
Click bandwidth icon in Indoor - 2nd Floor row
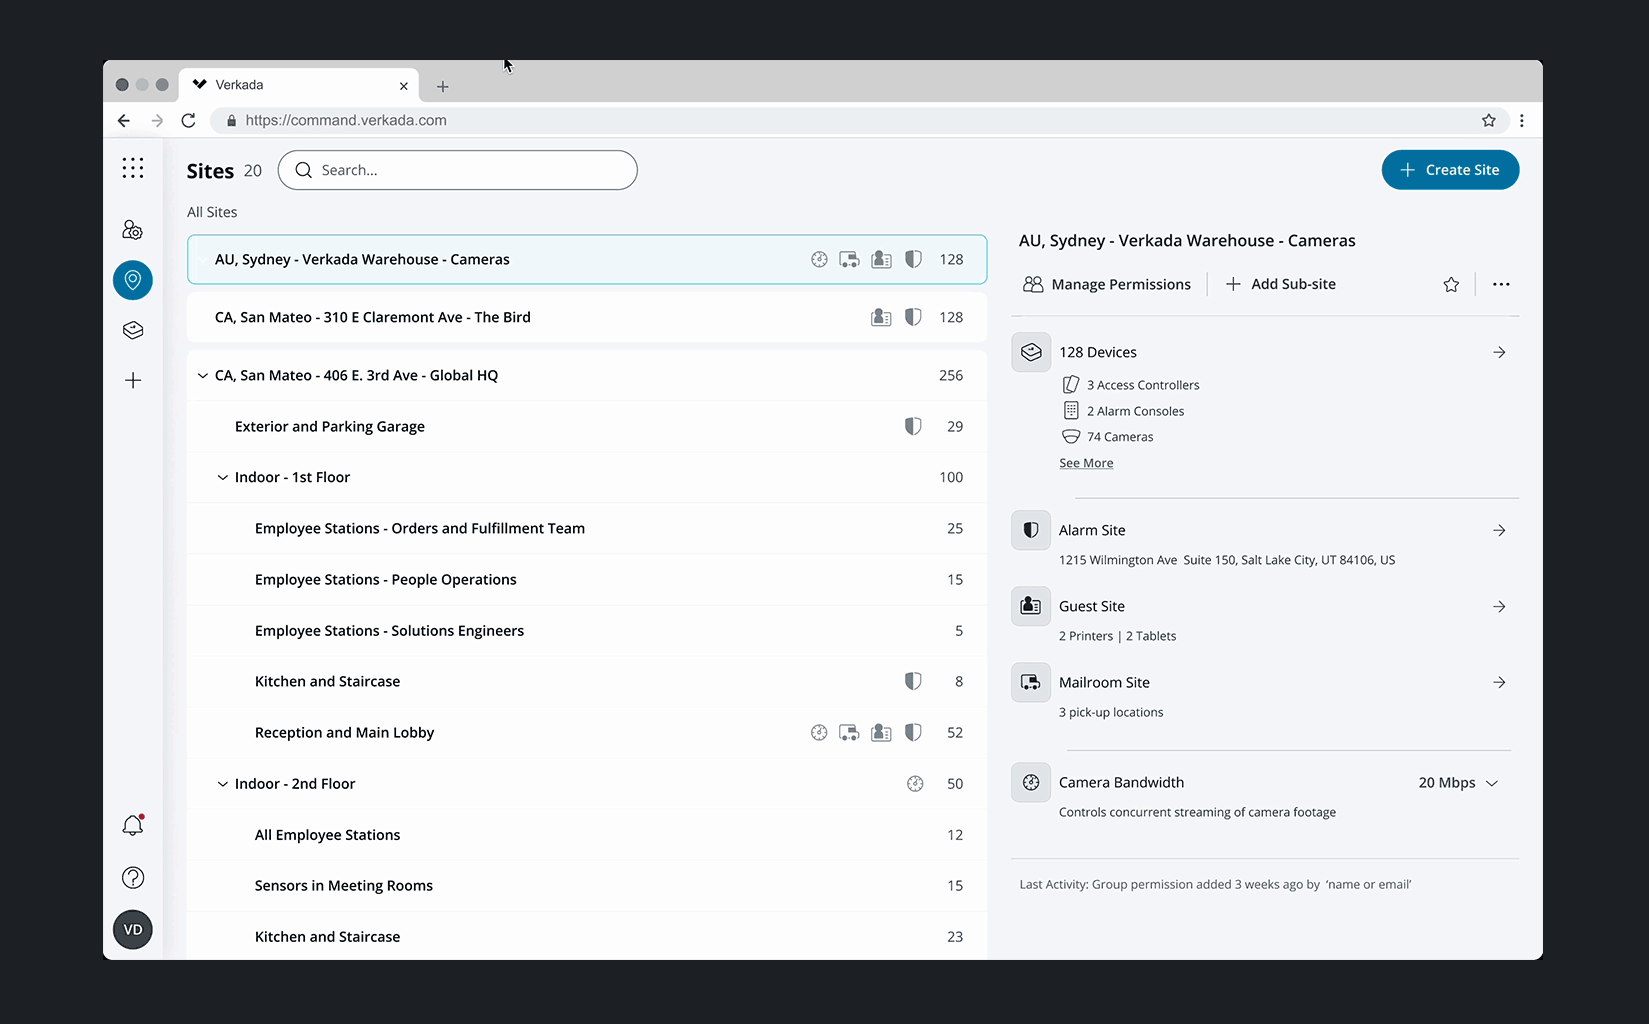pyautogui.click(x=915, y=784)
